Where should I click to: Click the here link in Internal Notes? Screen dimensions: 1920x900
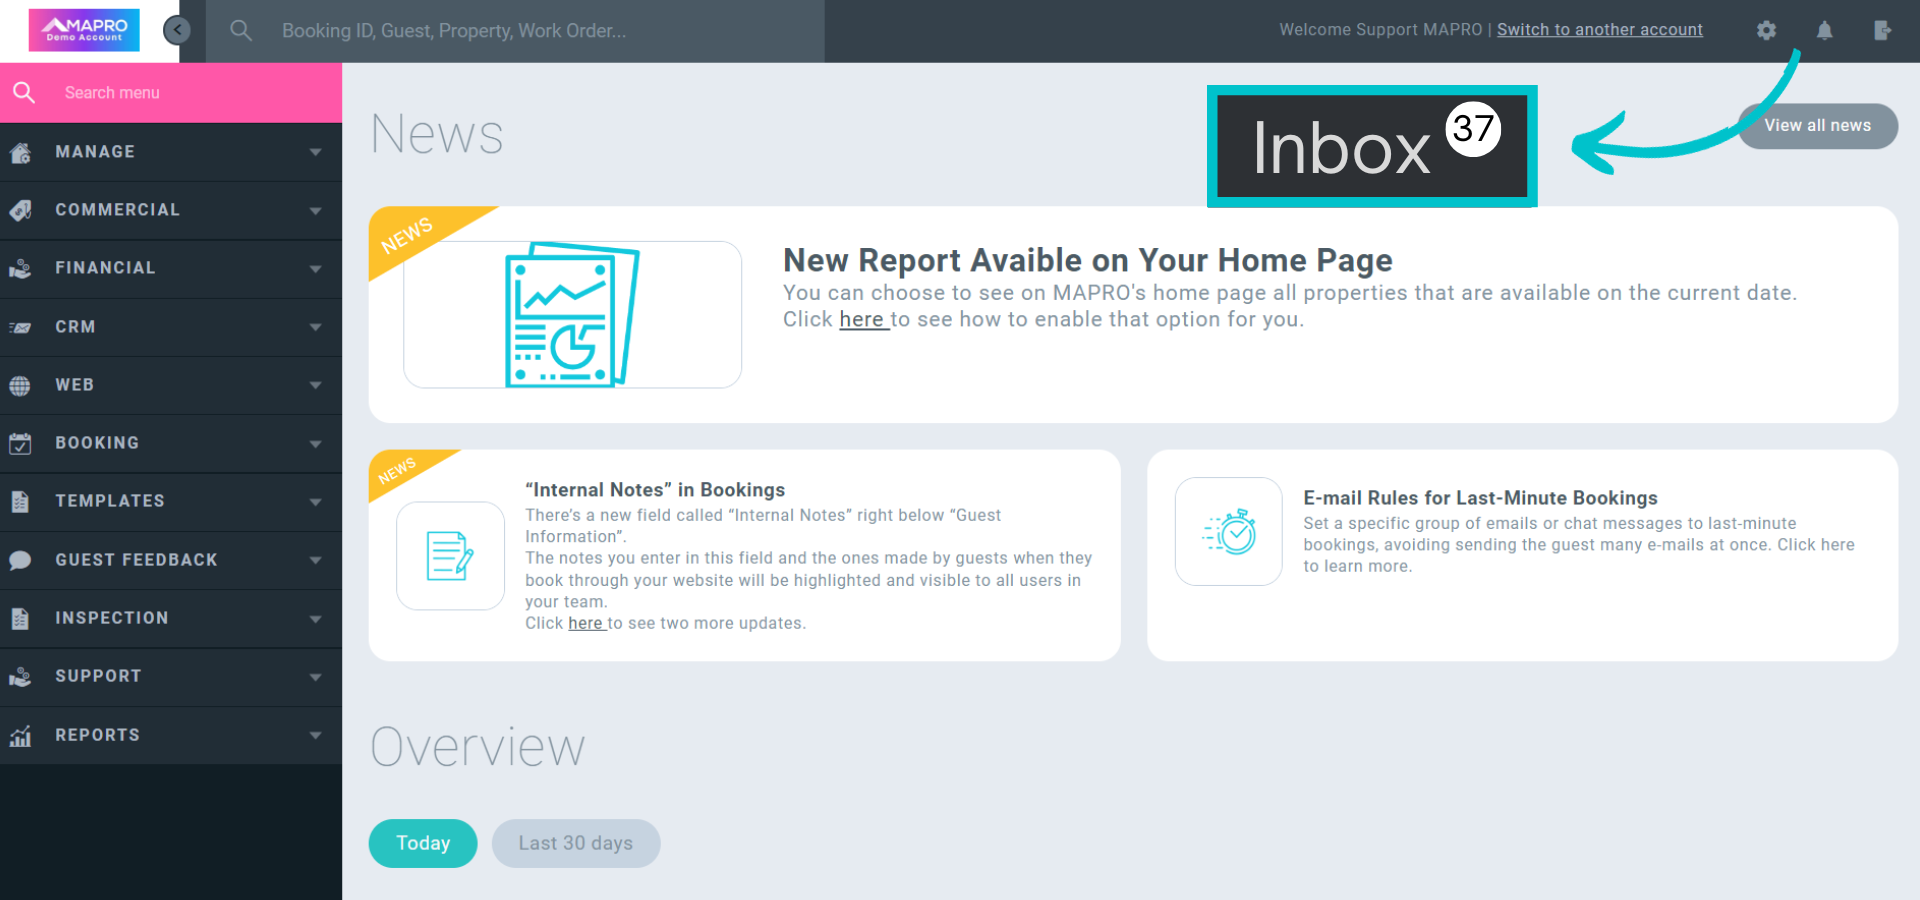[x=585, y=623]
